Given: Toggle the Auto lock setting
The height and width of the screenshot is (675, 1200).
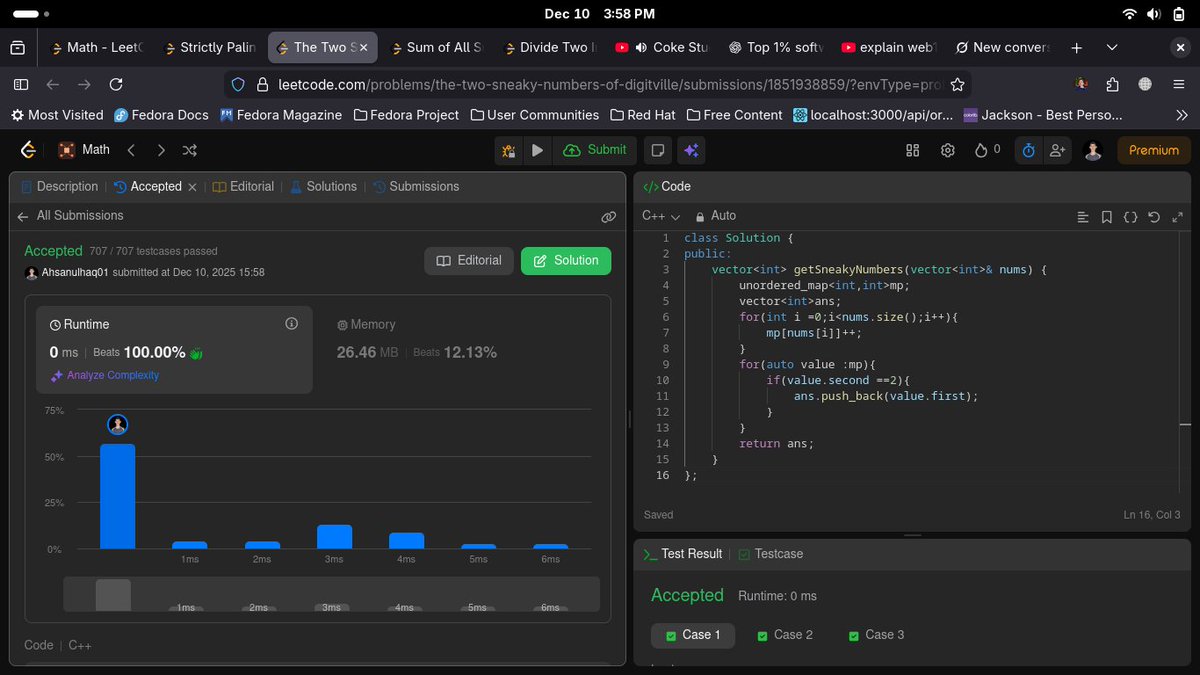Looking at the screenshot, I should pos(715,216).
